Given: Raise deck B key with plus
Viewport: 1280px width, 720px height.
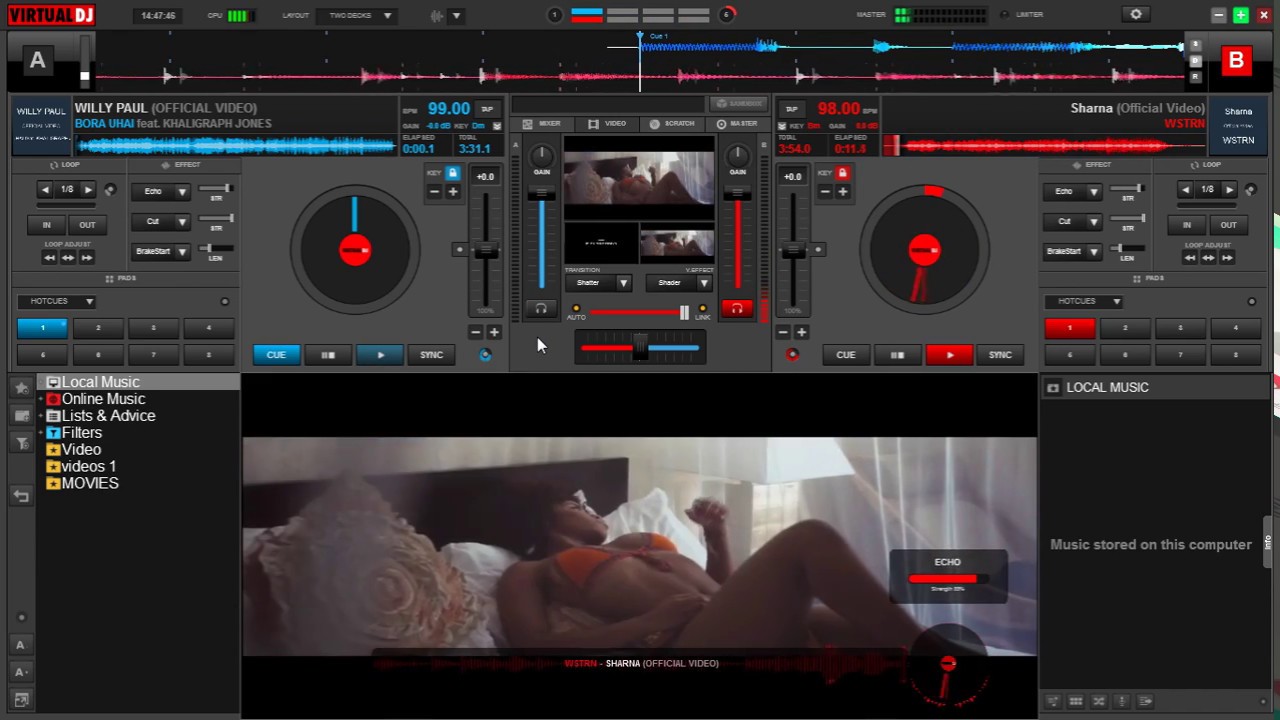Looking at the screenshot, I should click(x=842, y=191).
